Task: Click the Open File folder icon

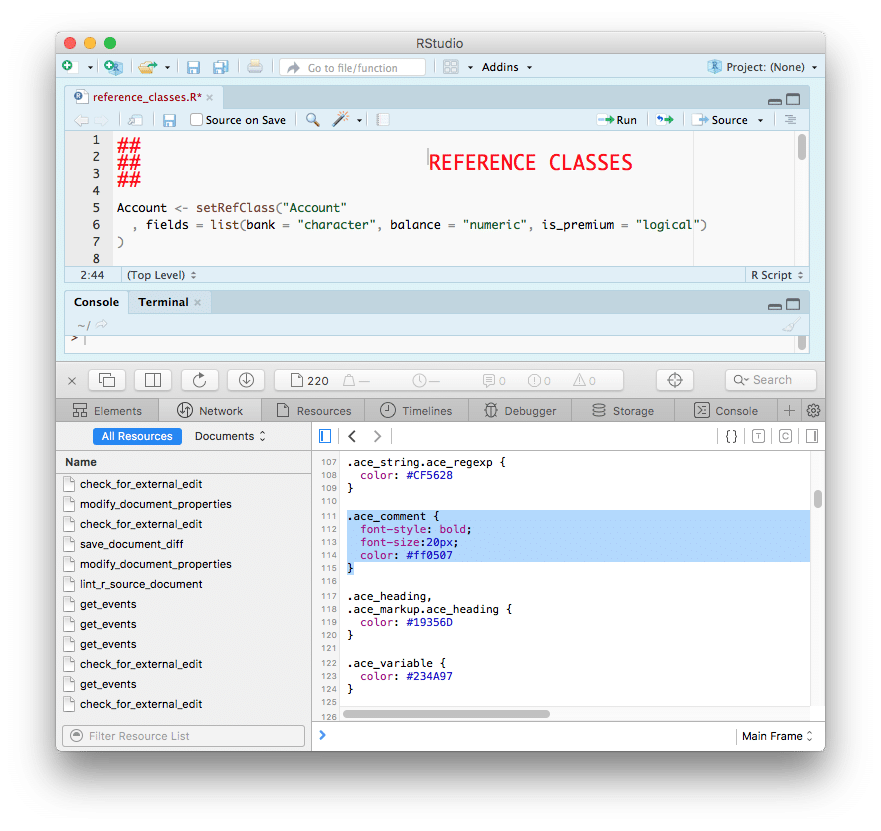Action: click(x=147, y=67)
